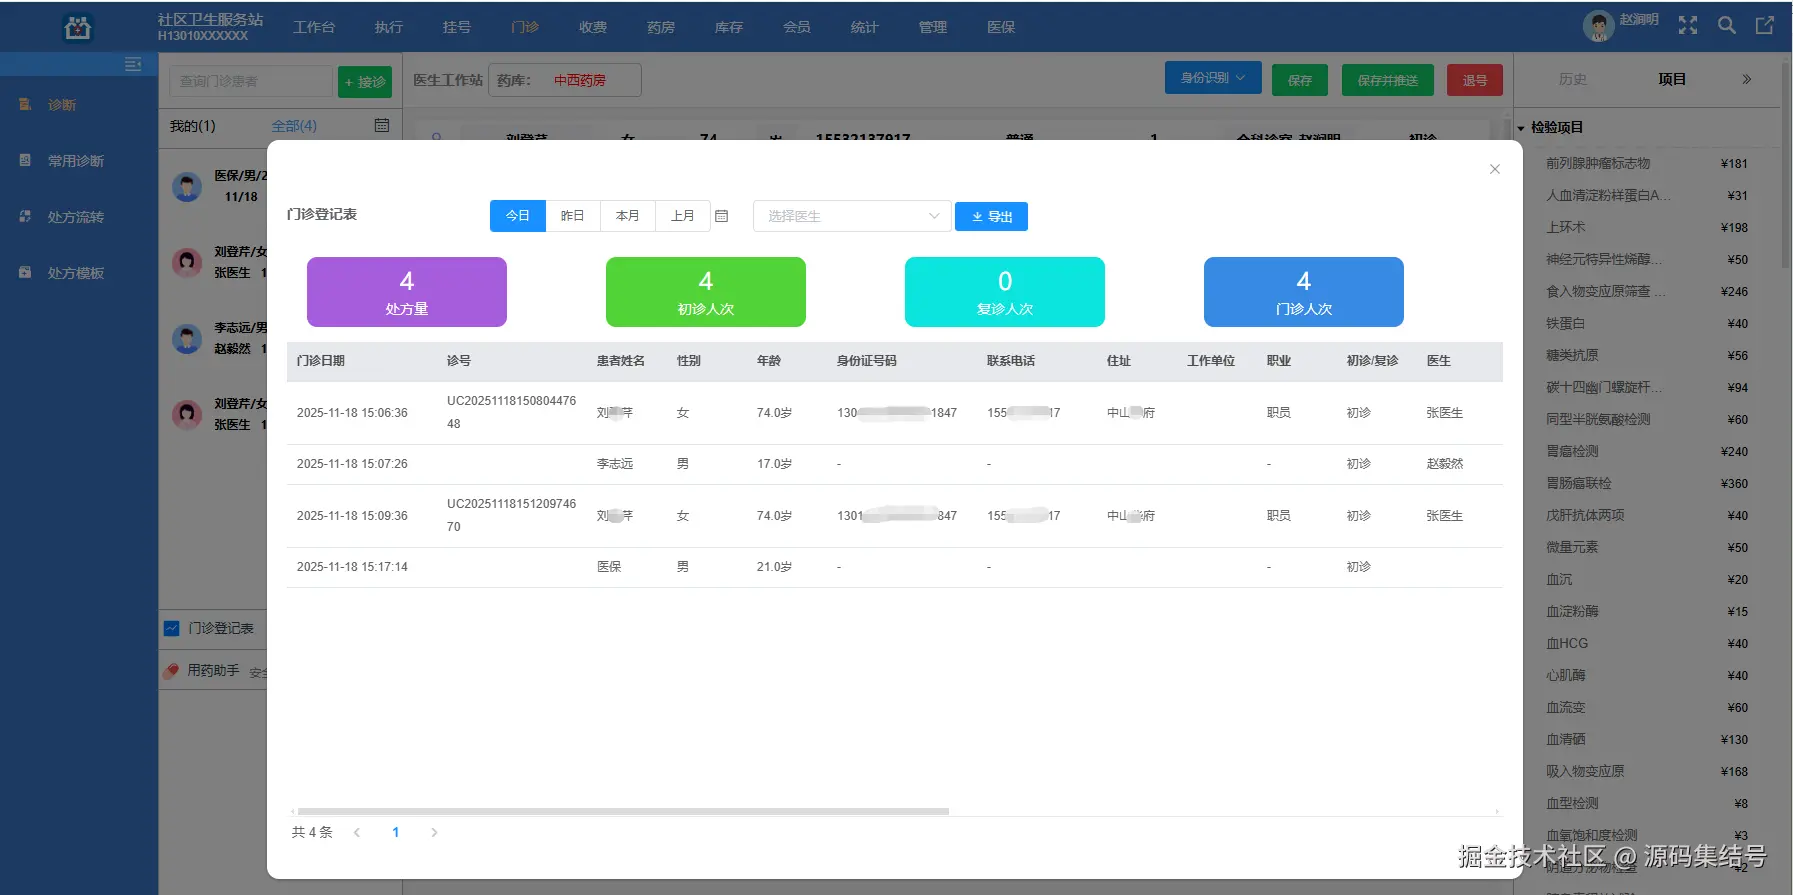Image resolution: width=1793 pixels, height=895 pixels.
Task: Click the 用药助手 pill icon
Action: [x=172, y=671]
